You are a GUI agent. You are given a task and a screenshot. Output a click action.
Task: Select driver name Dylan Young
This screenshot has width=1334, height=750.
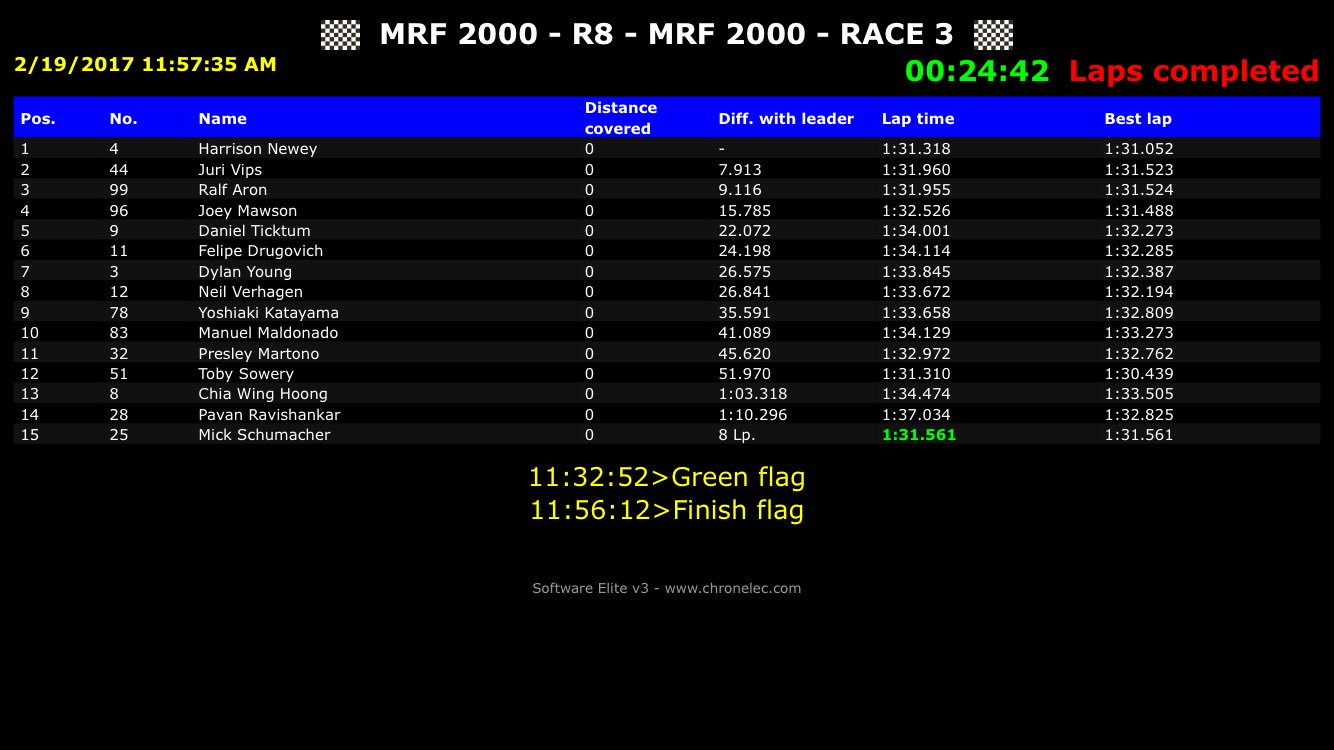pyautogui.click(x=245, y=272)
